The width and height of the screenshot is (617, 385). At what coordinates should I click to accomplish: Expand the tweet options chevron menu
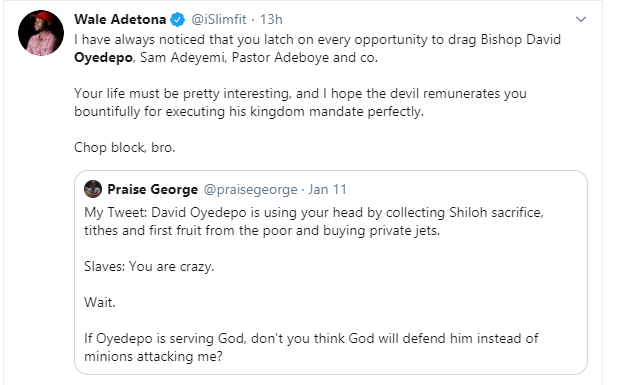[x=581, y=19]
